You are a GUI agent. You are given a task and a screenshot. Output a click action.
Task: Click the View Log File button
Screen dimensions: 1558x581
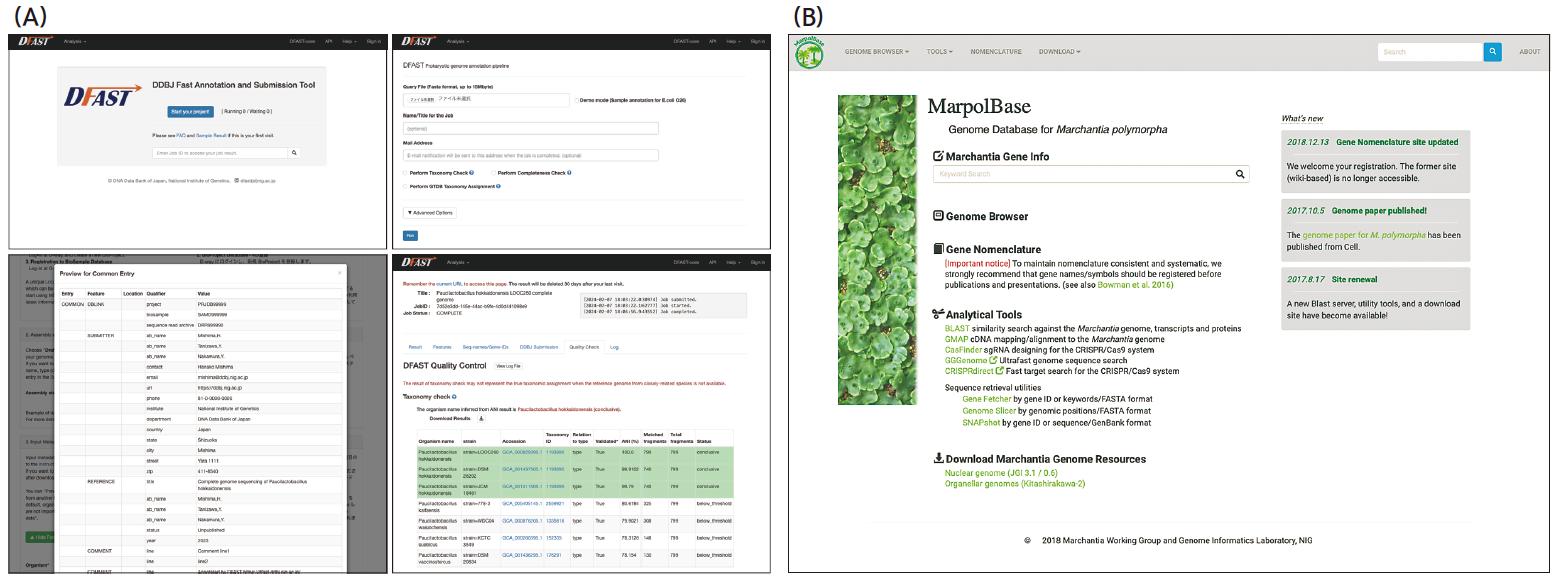510,367
